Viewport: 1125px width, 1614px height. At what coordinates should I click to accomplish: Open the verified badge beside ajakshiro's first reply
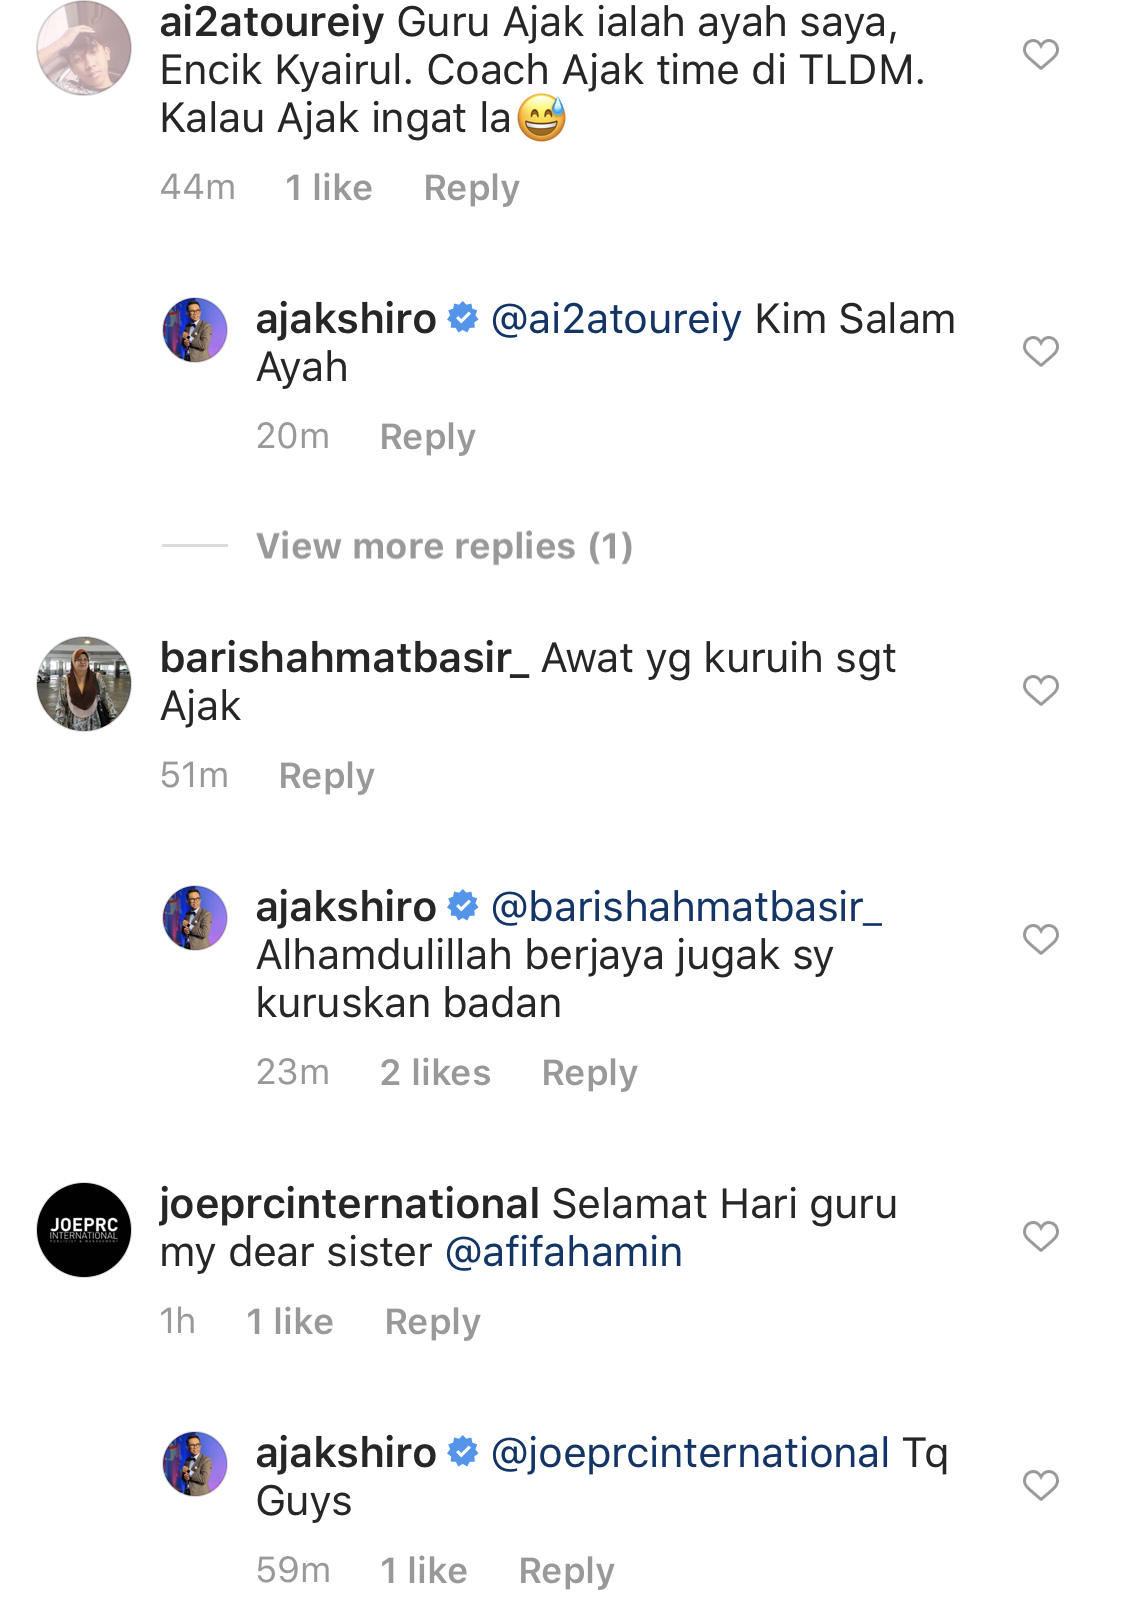pos(462,318)
